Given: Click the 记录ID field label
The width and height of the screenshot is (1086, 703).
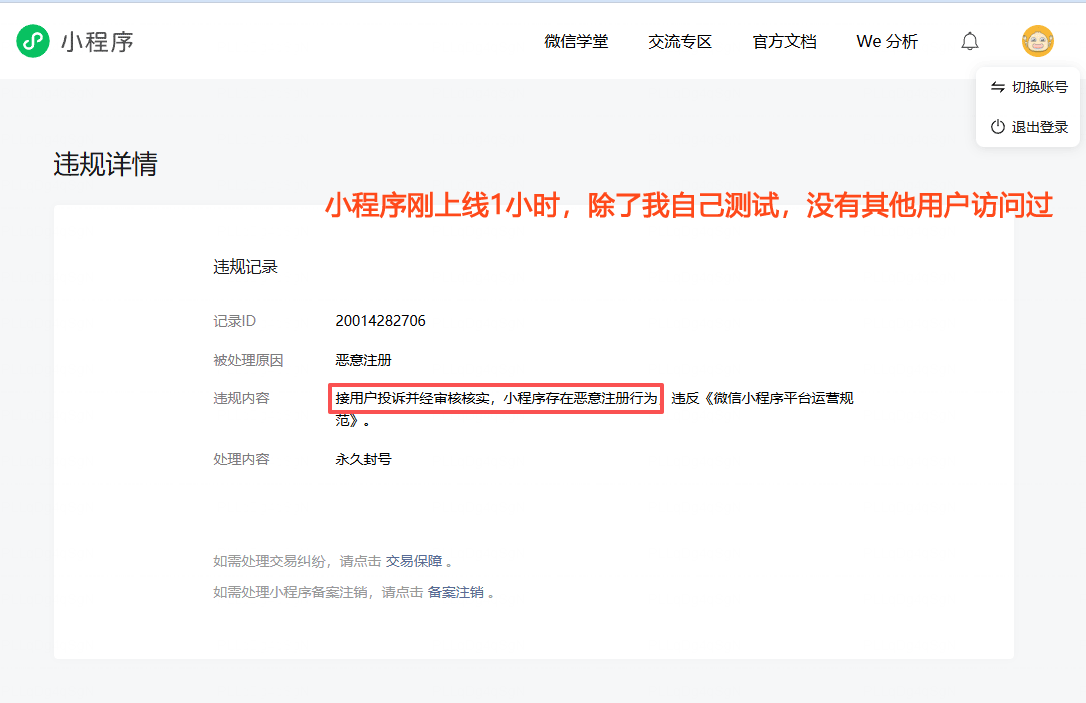Looking at the screenshot, I should tap(234, 321).
